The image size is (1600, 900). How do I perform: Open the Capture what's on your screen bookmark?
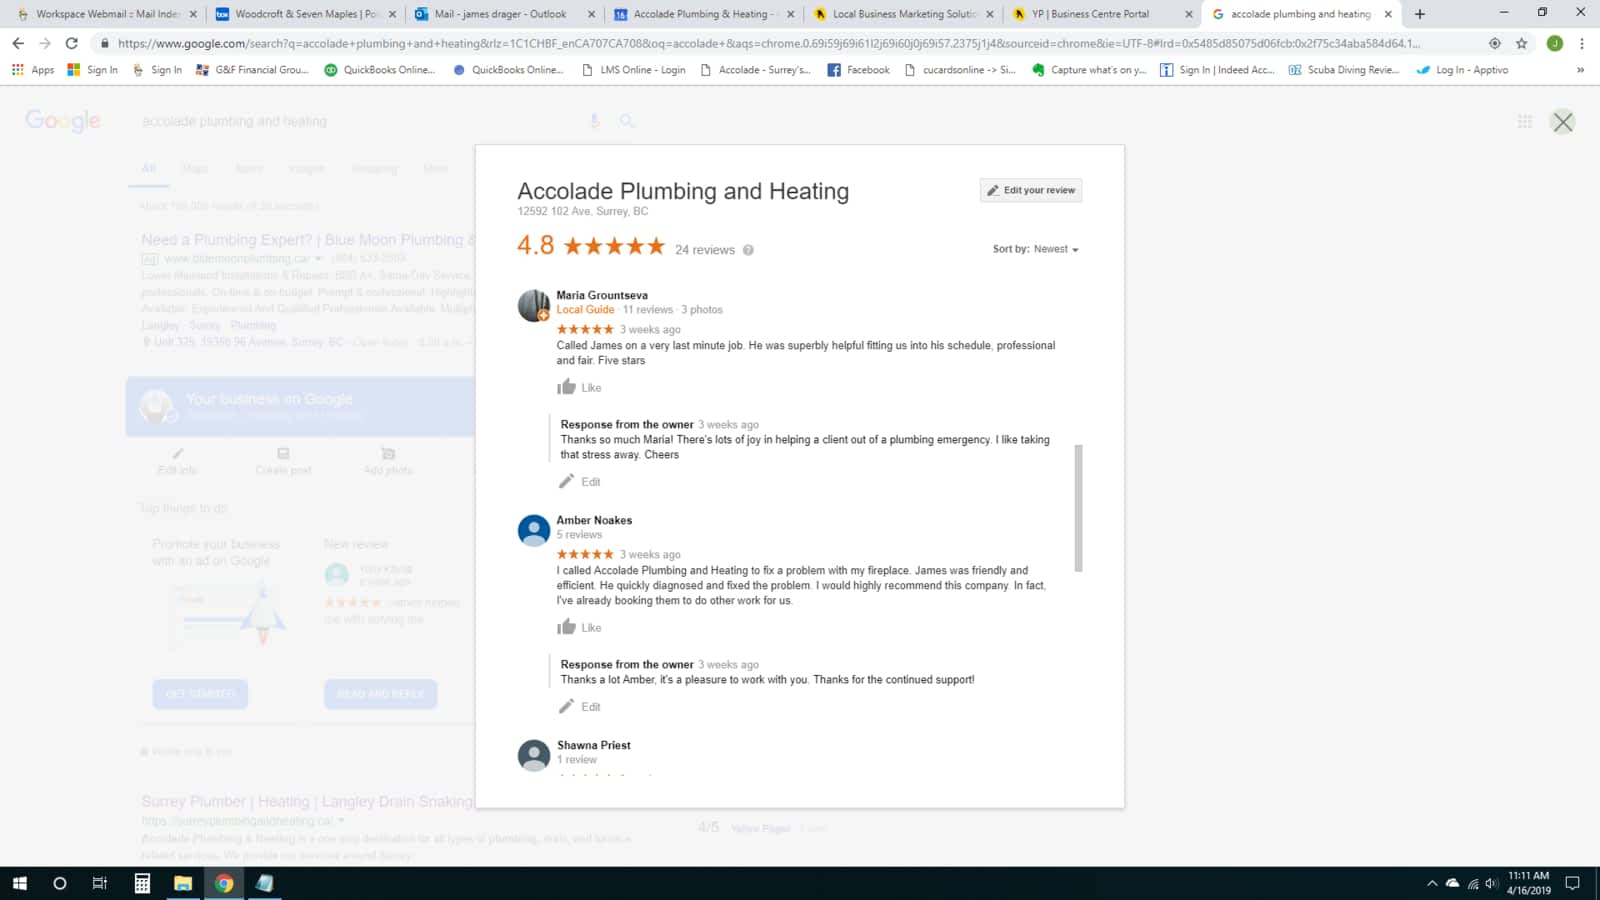click(1089, 70)
